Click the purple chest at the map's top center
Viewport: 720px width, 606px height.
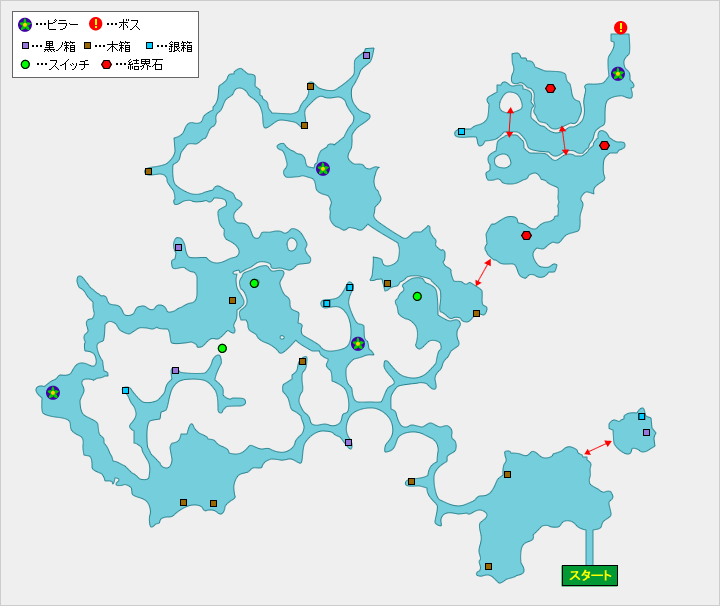point(366,56)
